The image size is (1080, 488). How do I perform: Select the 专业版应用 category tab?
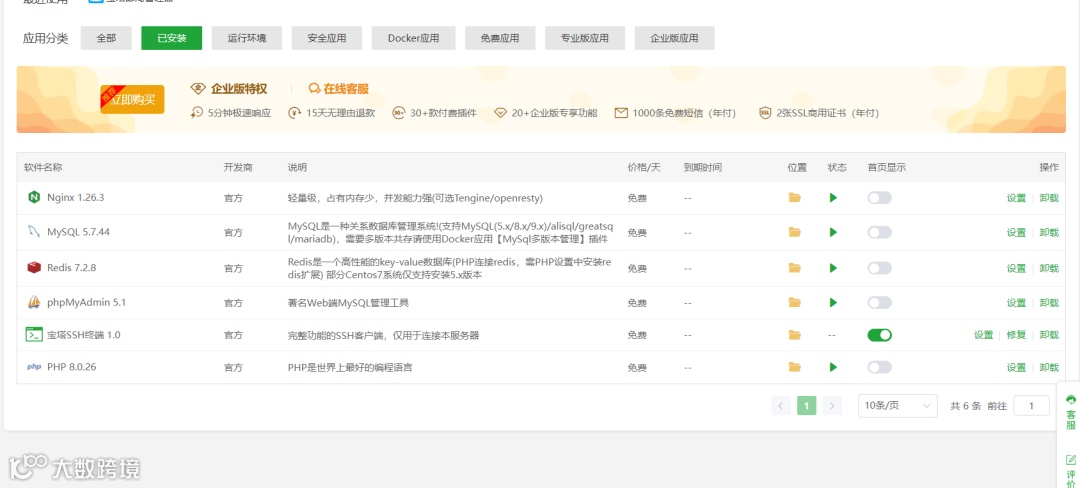[585, 38]
